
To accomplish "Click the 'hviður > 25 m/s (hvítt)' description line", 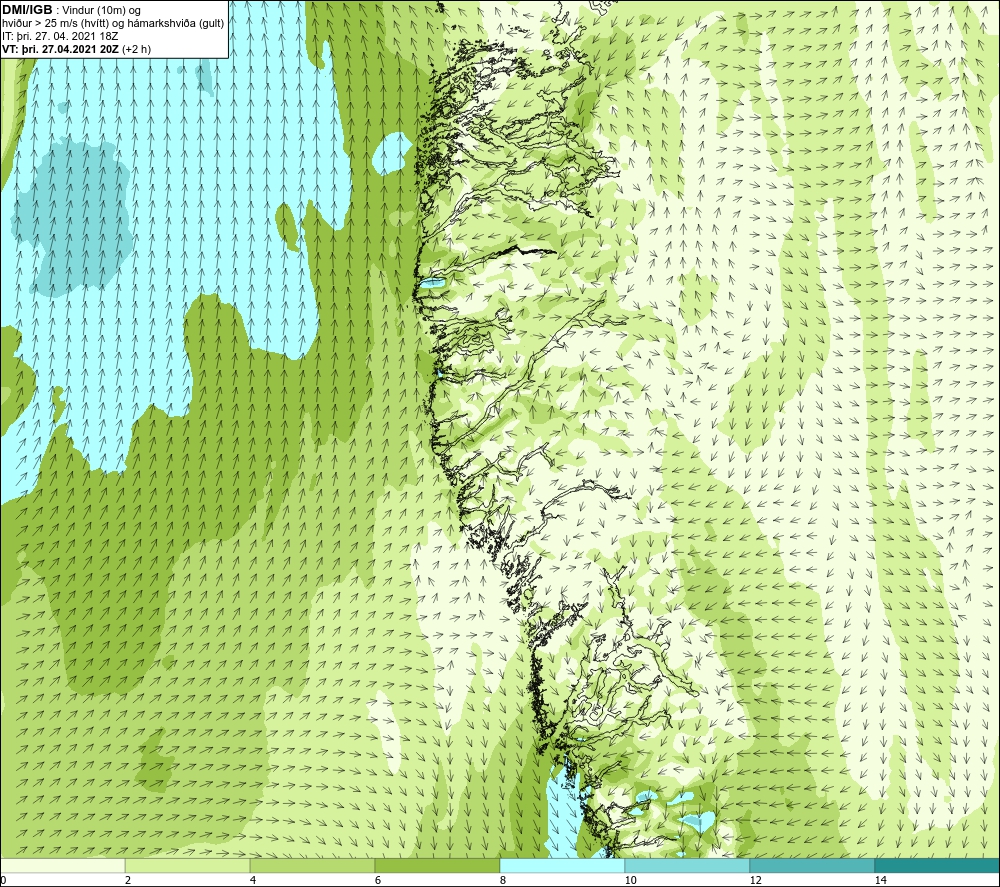I will coord(114,24).
